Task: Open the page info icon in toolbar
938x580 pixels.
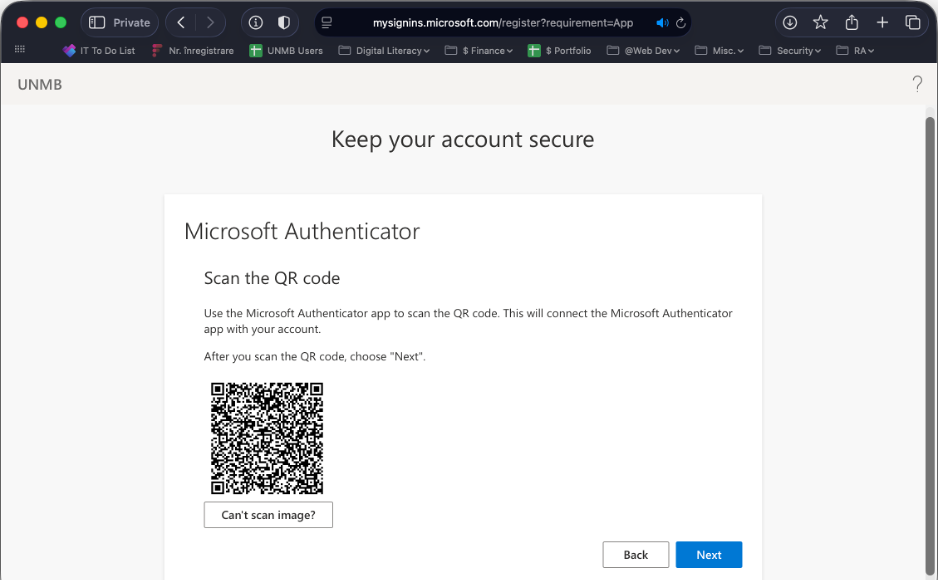Action: click(256, 22)
